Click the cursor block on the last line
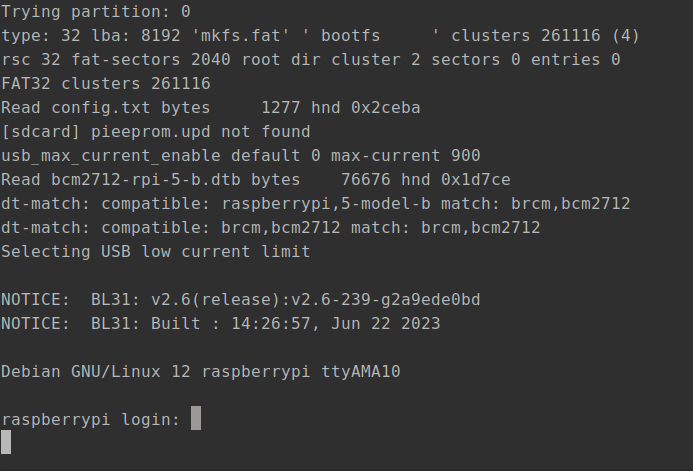The image size is (693, 471). 6,442
